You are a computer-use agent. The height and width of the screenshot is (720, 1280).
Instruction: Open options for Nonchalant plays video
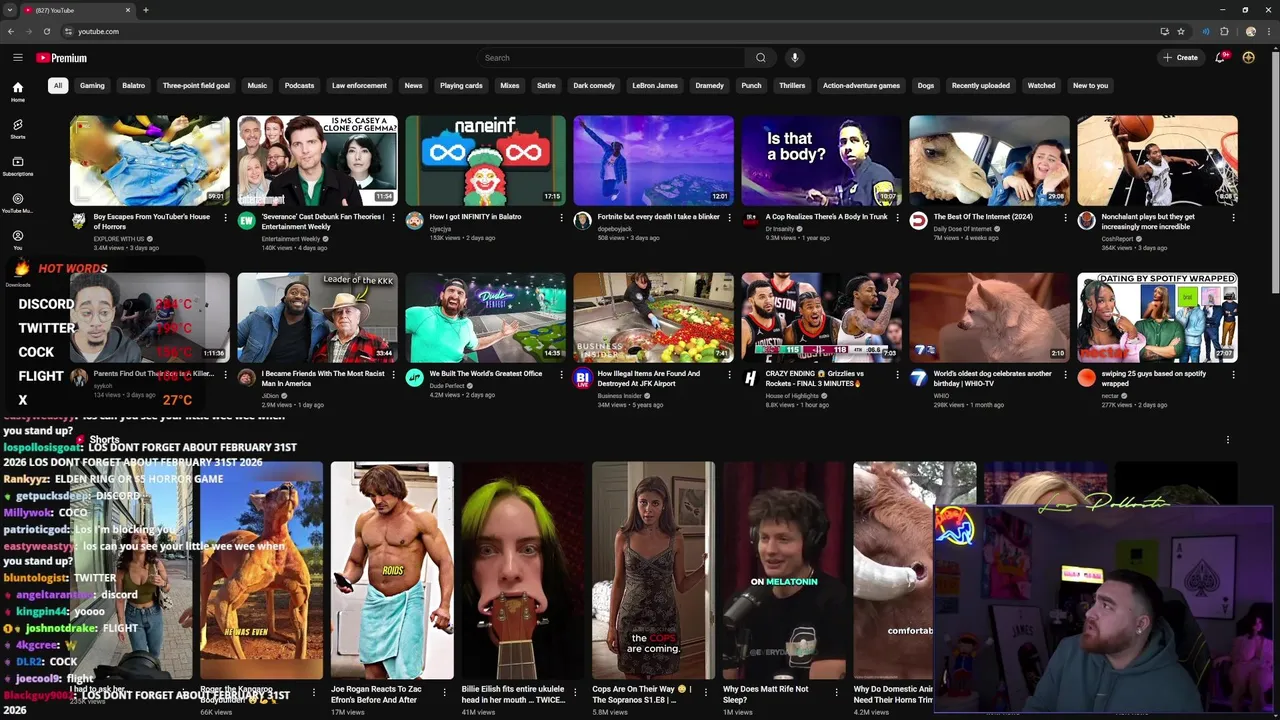(x=1233, y=218)
